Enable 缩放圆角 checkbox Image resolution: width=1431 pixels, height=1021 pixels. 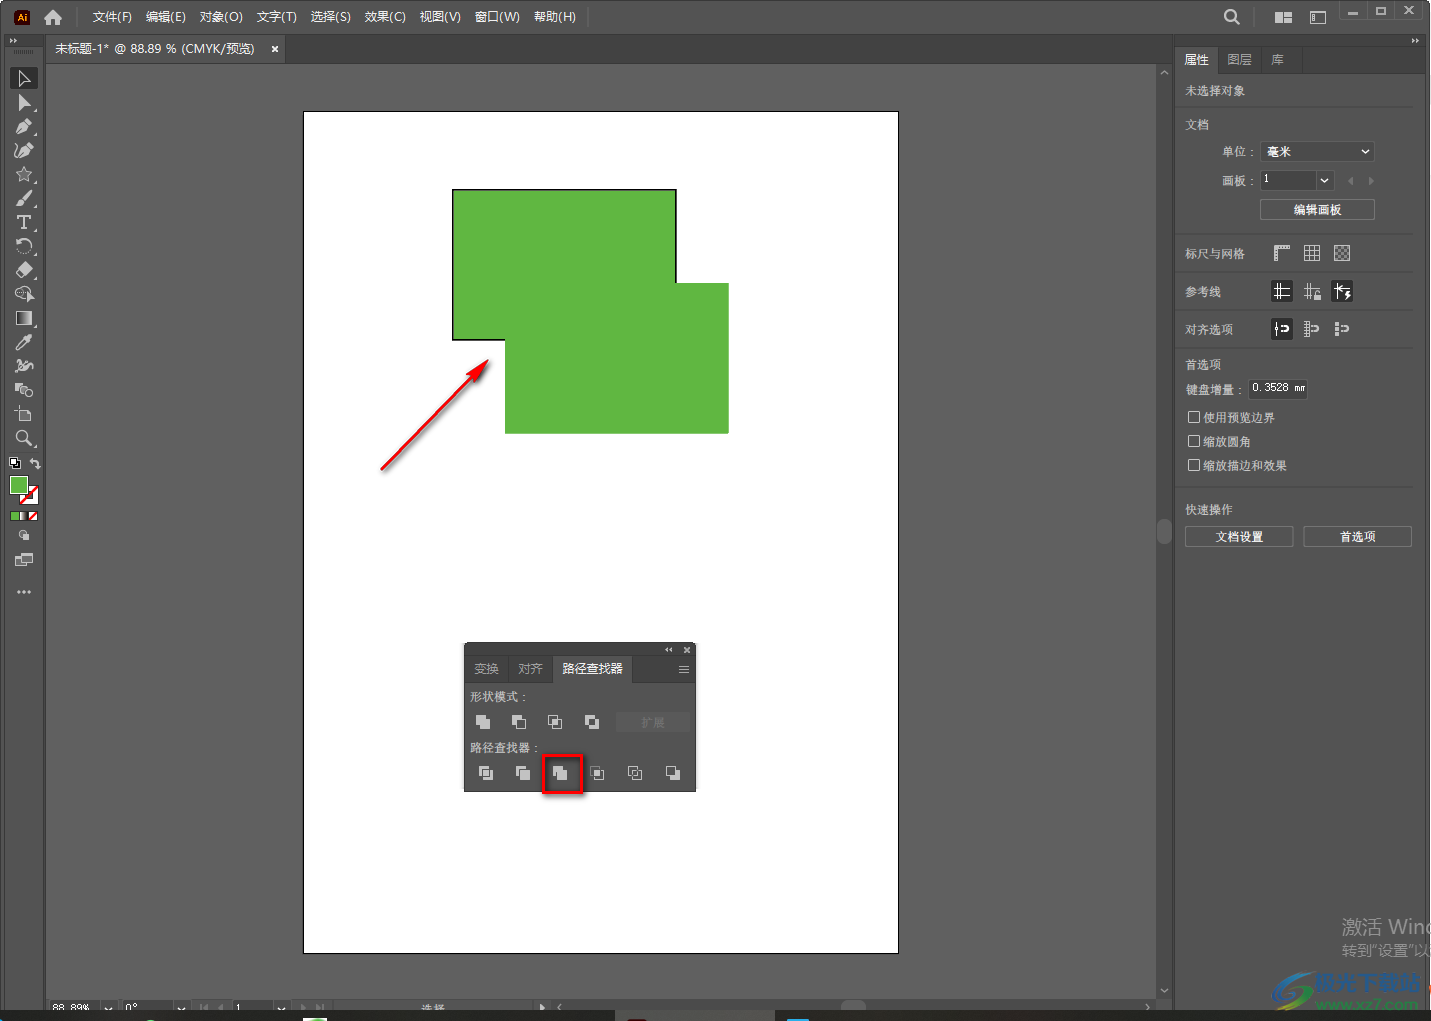coord(1194,441)
